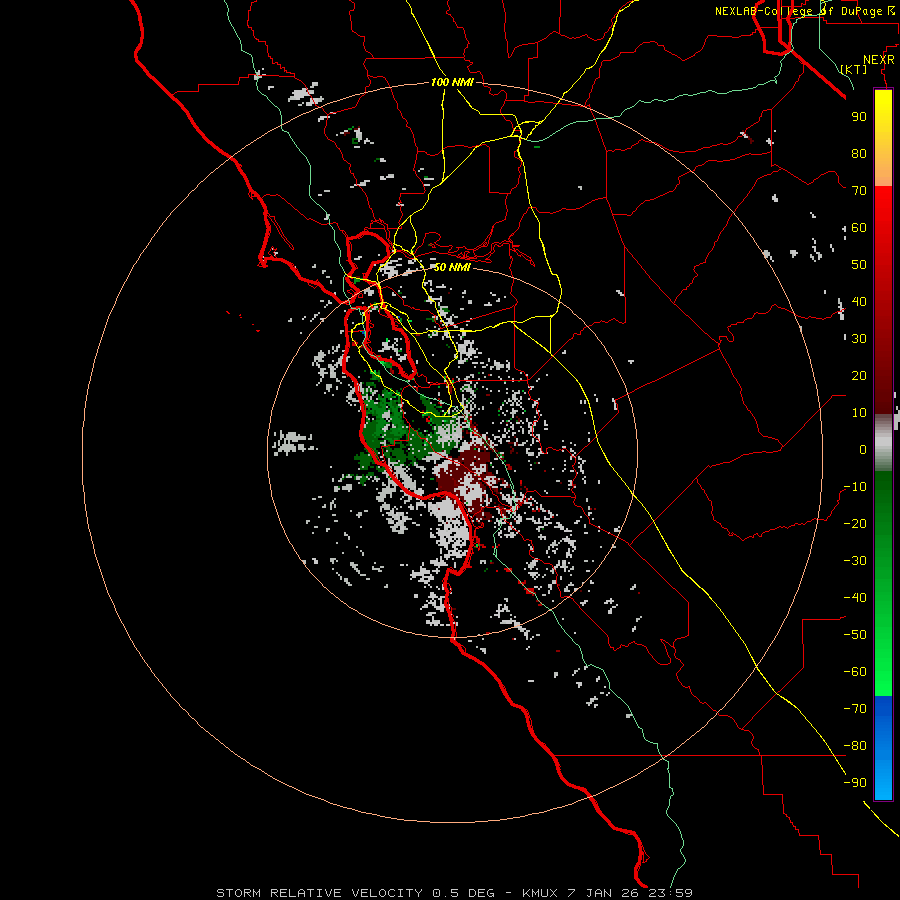Click the "50 NMI" range ring label
Screen dimensions: 900x900
pyautogui.click(x=452, y=267)
